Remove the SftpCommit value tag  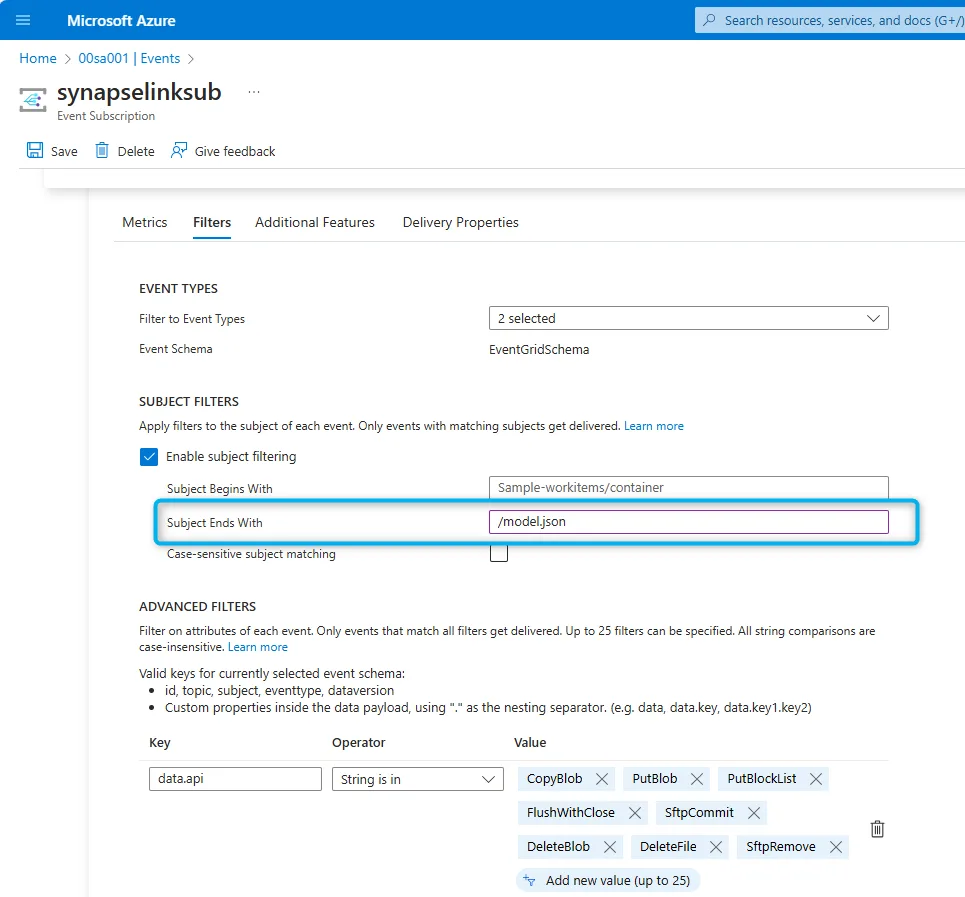click(754, 813)
